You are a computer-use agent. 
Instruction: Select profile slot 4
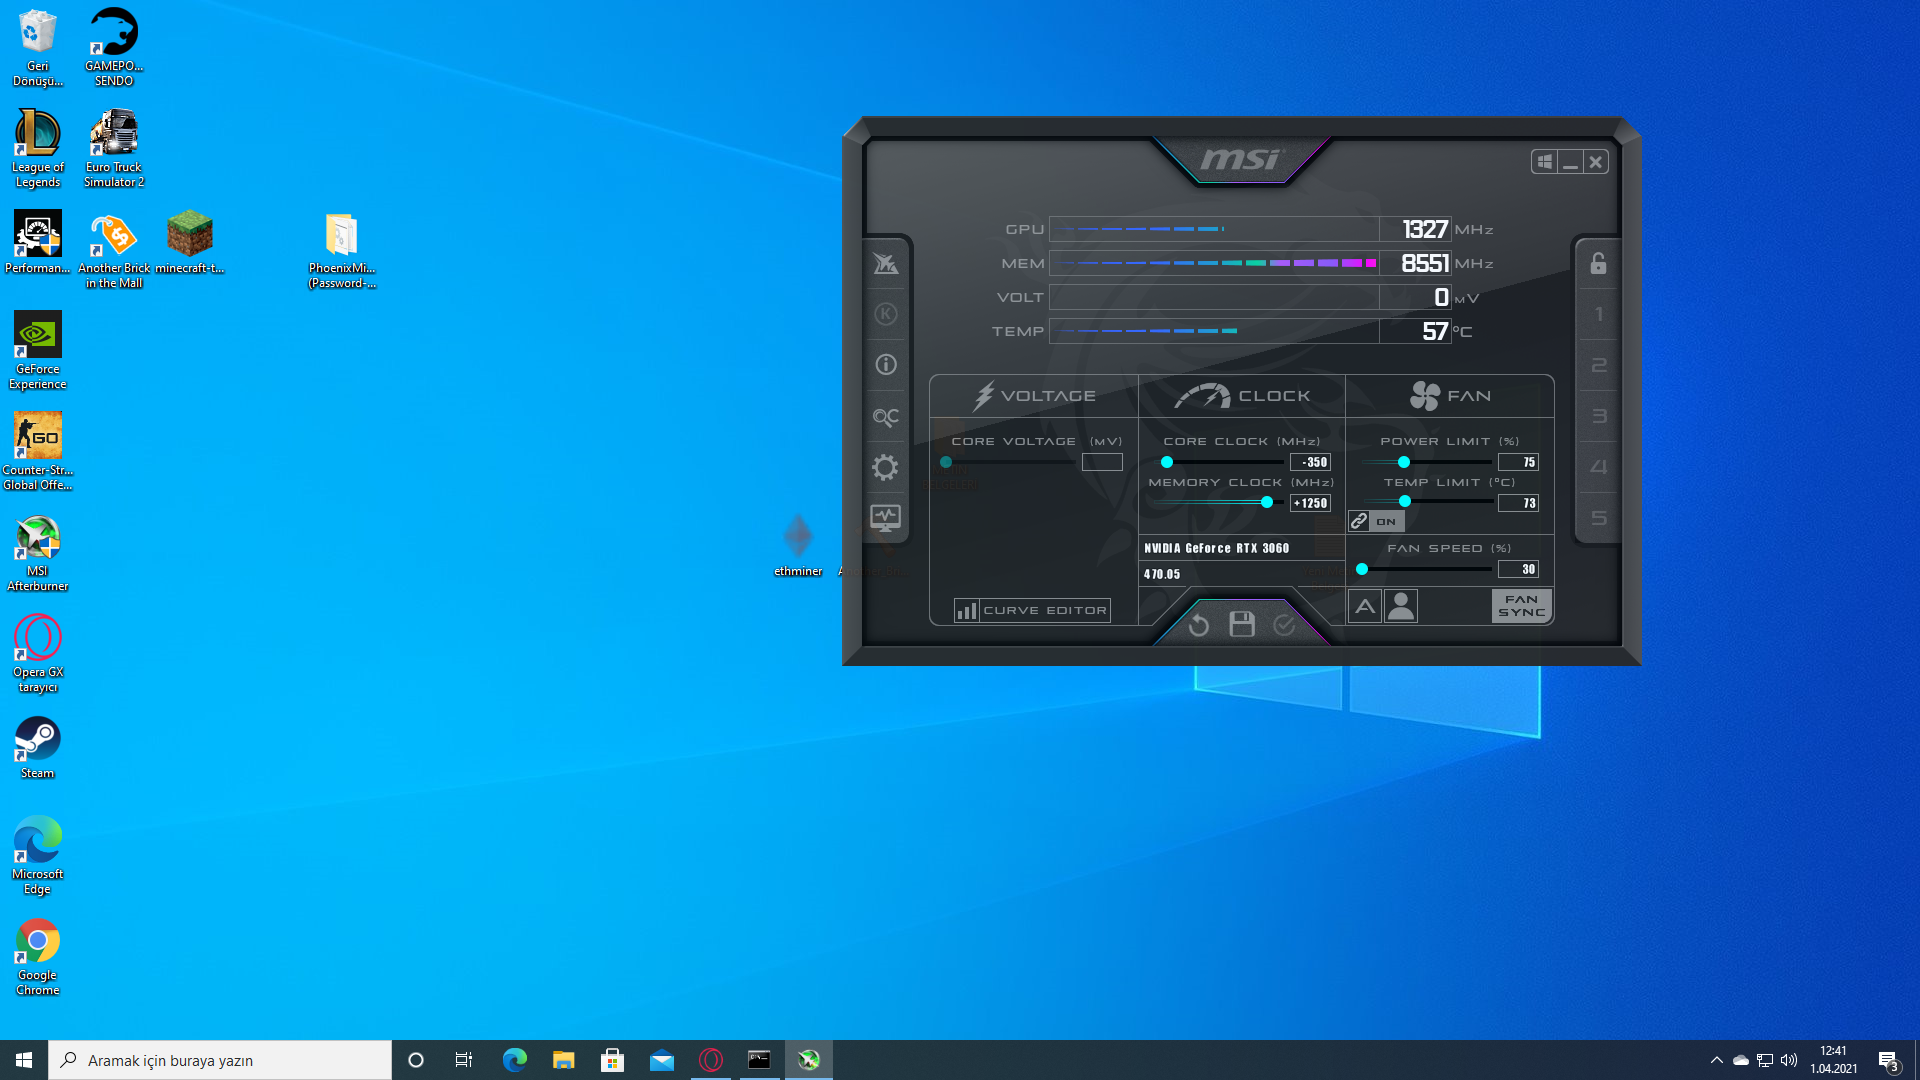coord(1598,467)
